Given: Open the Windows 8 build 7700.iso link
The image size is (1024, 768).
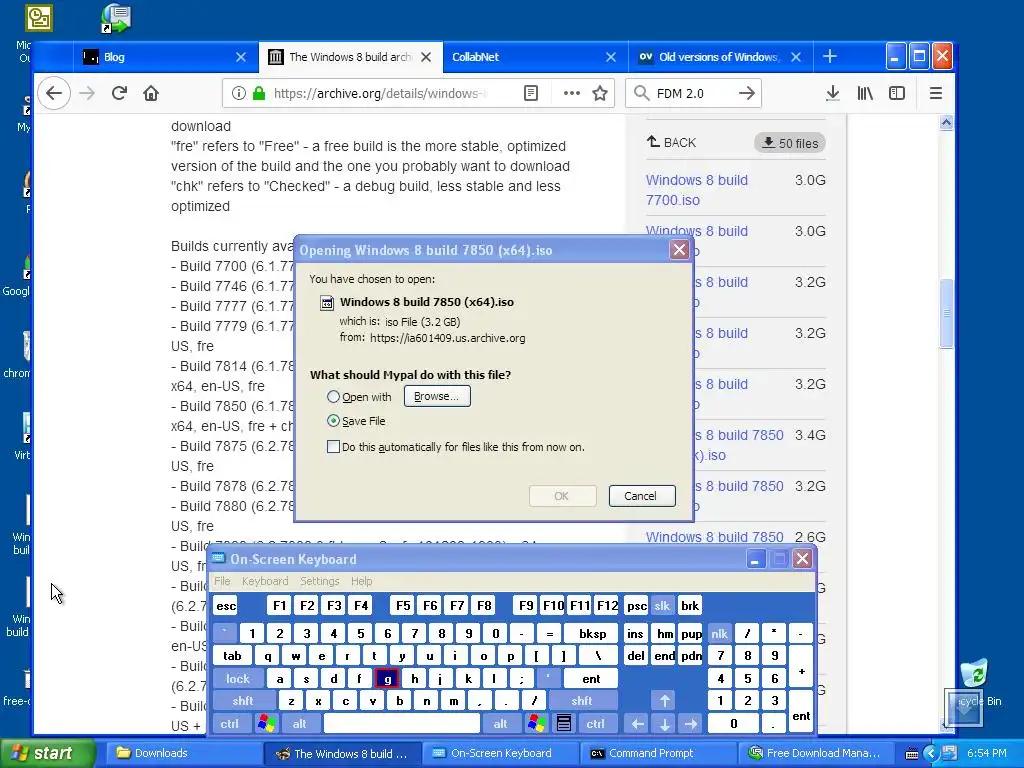Looking at the screenshot, I should click(697, 190).
